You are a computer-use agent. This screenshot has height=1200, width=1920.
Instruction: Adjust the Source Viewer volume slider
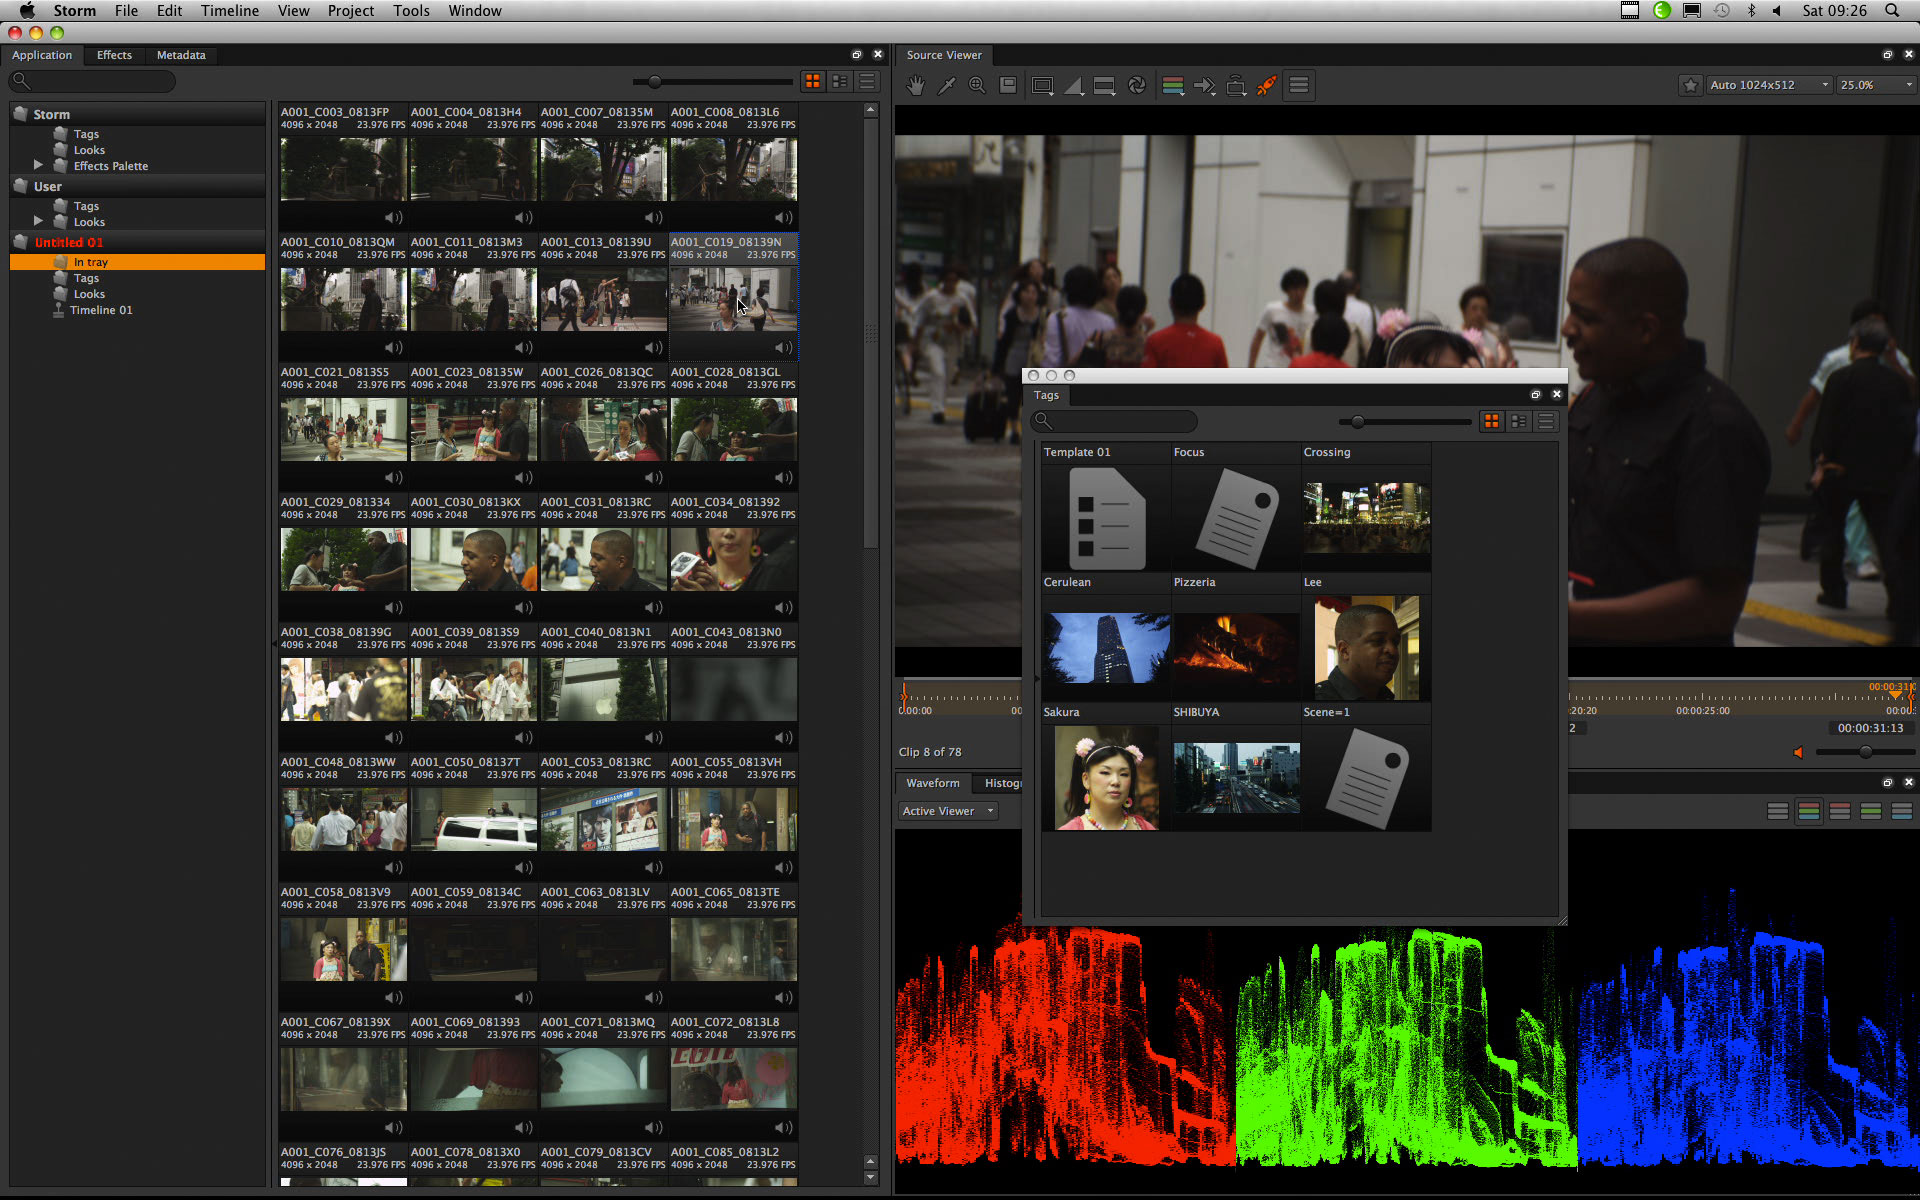(x=1865, y=752)
